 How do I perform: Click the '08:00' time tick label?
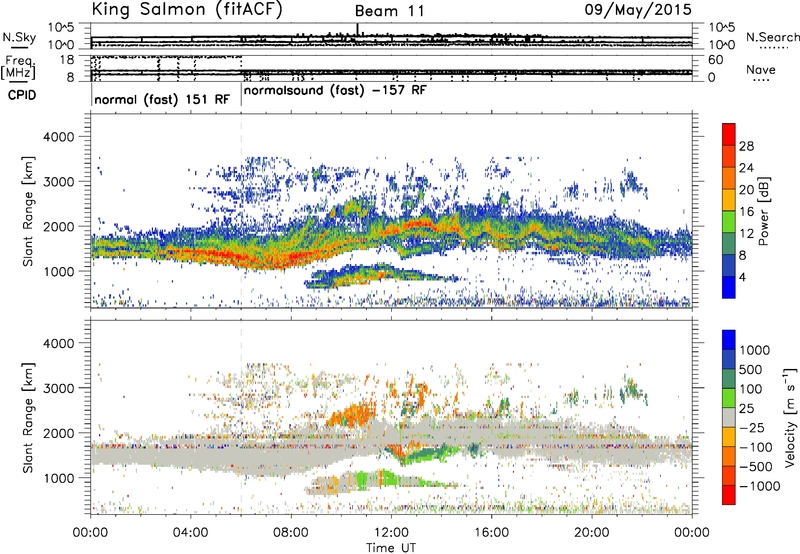(x=291, y=533)
